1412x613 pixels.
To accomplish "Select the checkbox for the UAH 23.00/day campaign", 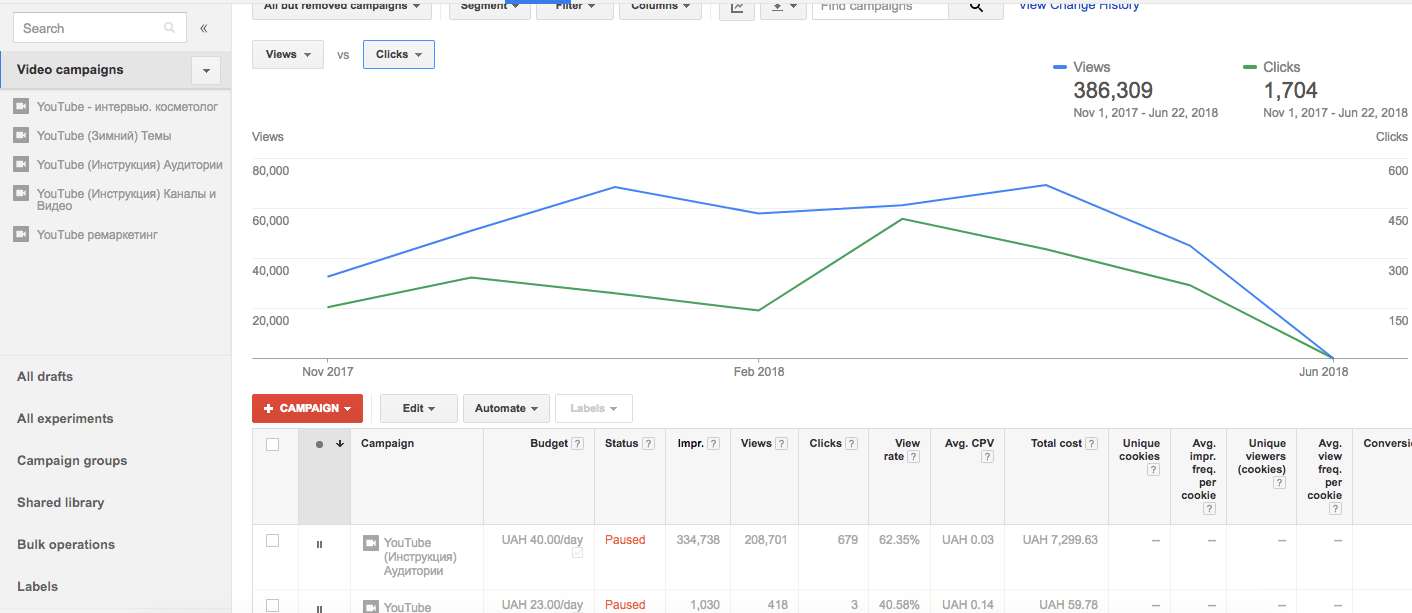I will click(273, 605).
